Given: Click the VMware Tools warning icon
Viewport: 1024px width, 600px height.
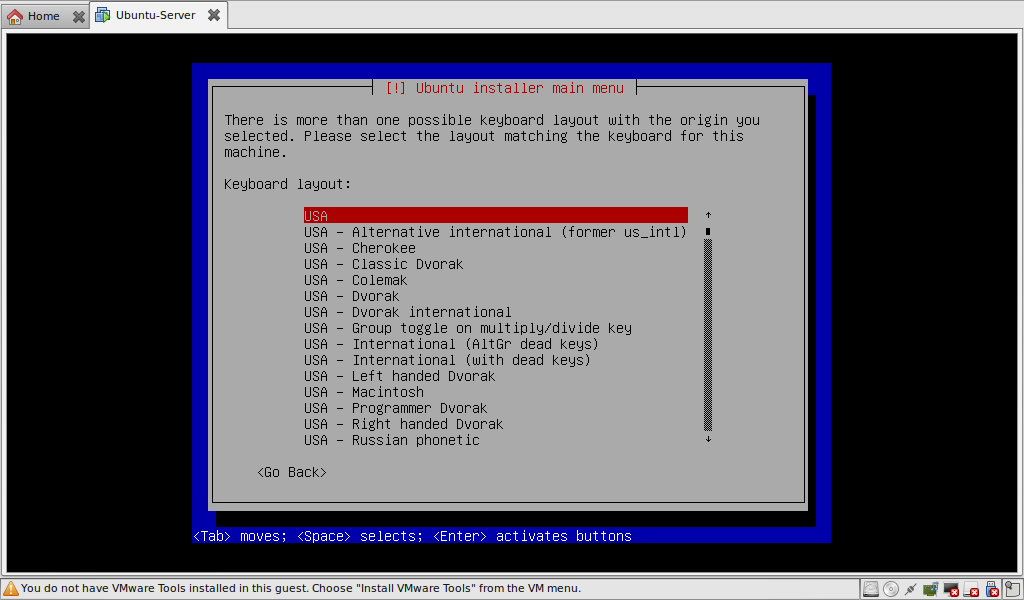Looking at the screenshot, I should (10, 588).
